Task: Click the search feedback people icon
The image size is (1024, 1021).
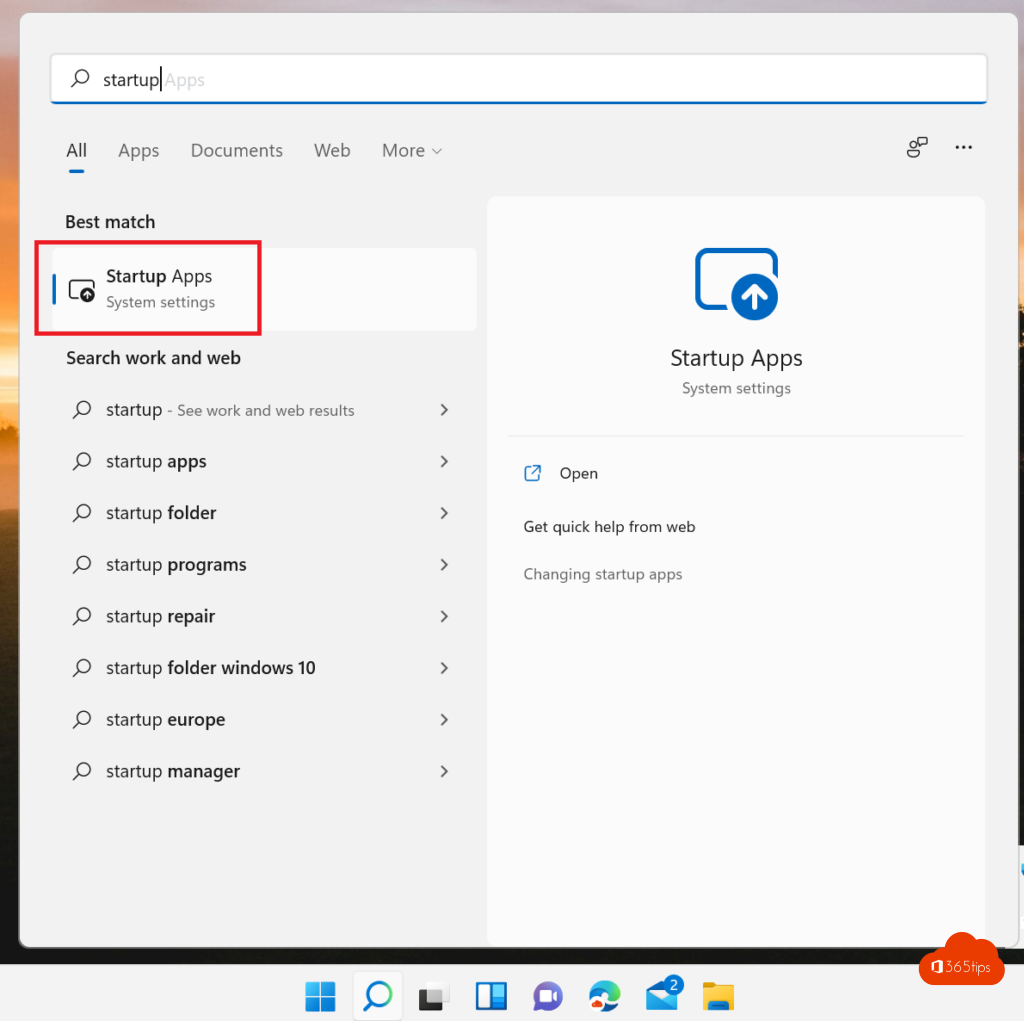Action: (x=917, y=147)
